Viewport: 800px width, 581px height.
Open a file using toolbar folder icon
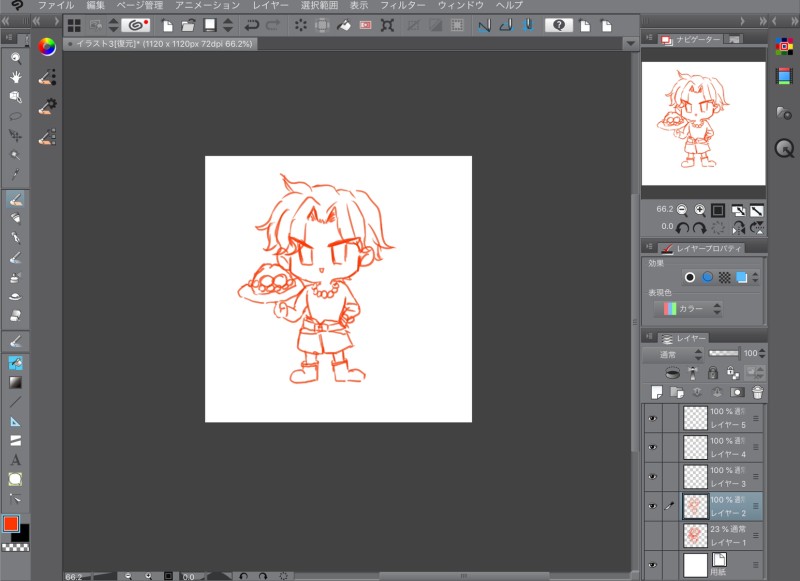188,25
